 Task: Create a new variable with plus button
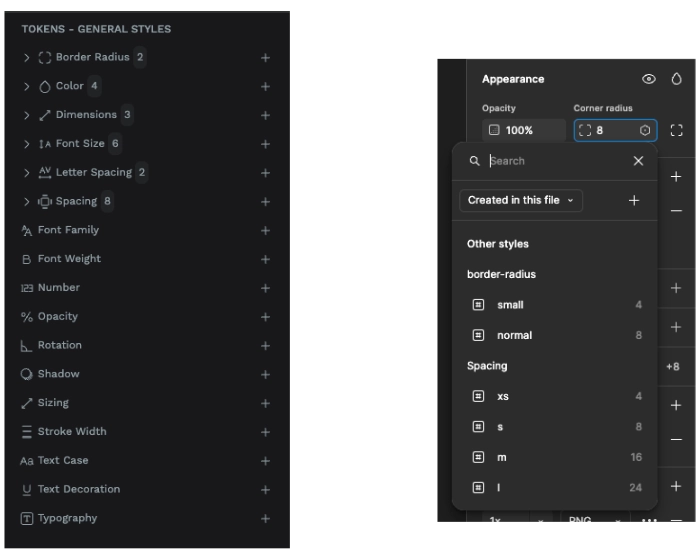(634, 201)
